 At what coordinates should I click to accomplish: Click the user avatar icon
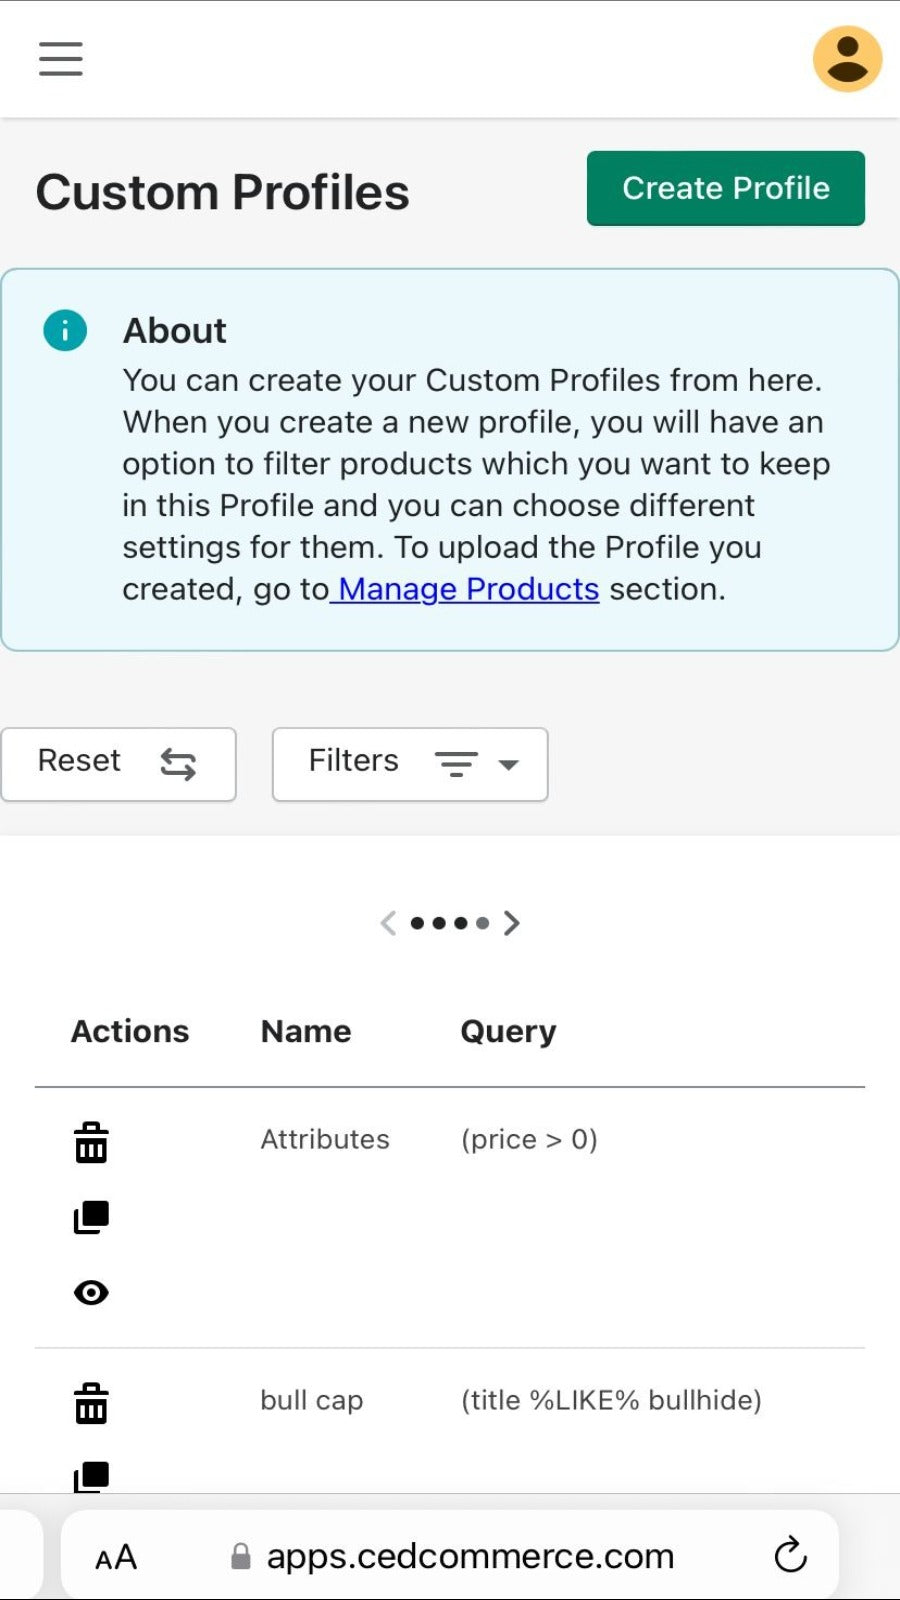click(x=846, y=59)
